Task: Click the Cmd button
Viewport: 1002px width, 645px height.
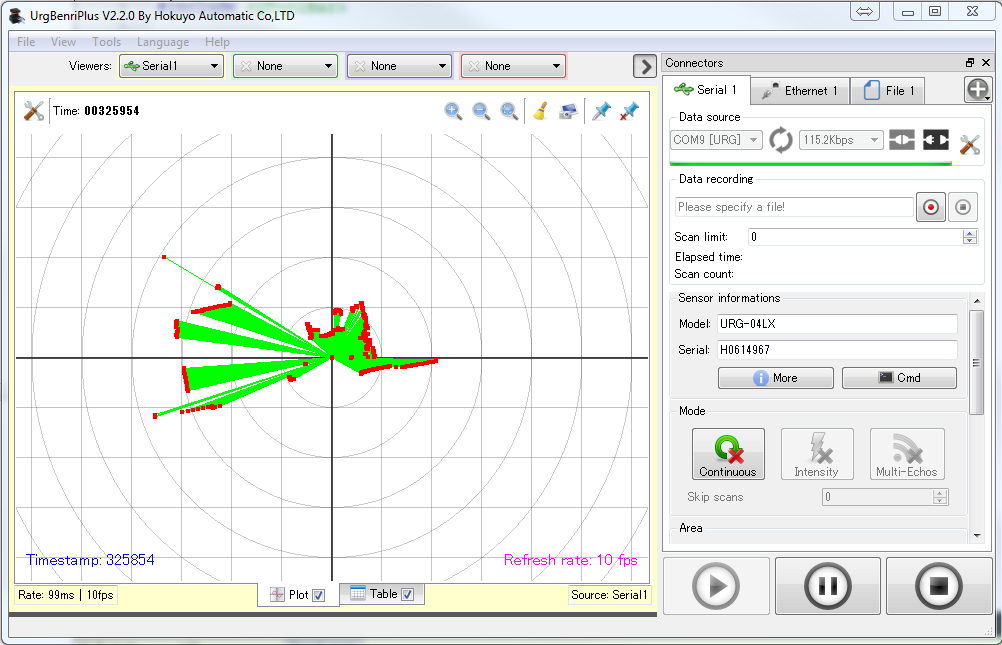Action: [x=899, y=378]
